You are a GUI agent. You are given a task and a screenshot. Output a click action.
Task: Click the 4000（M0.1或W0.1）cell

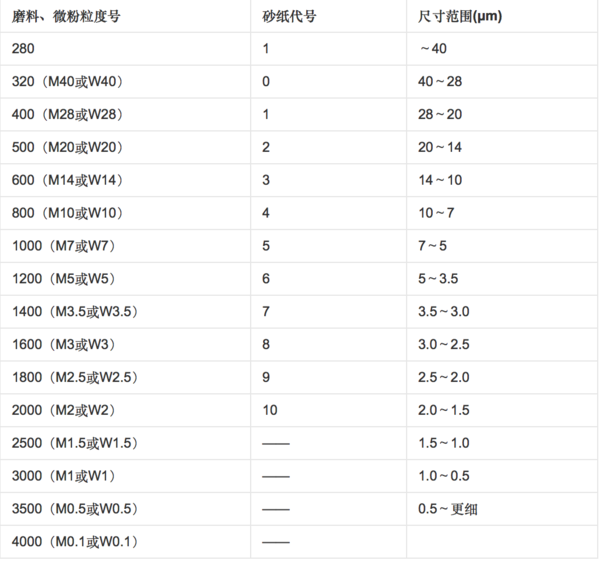pyautogui.click(x=75, y=542)
